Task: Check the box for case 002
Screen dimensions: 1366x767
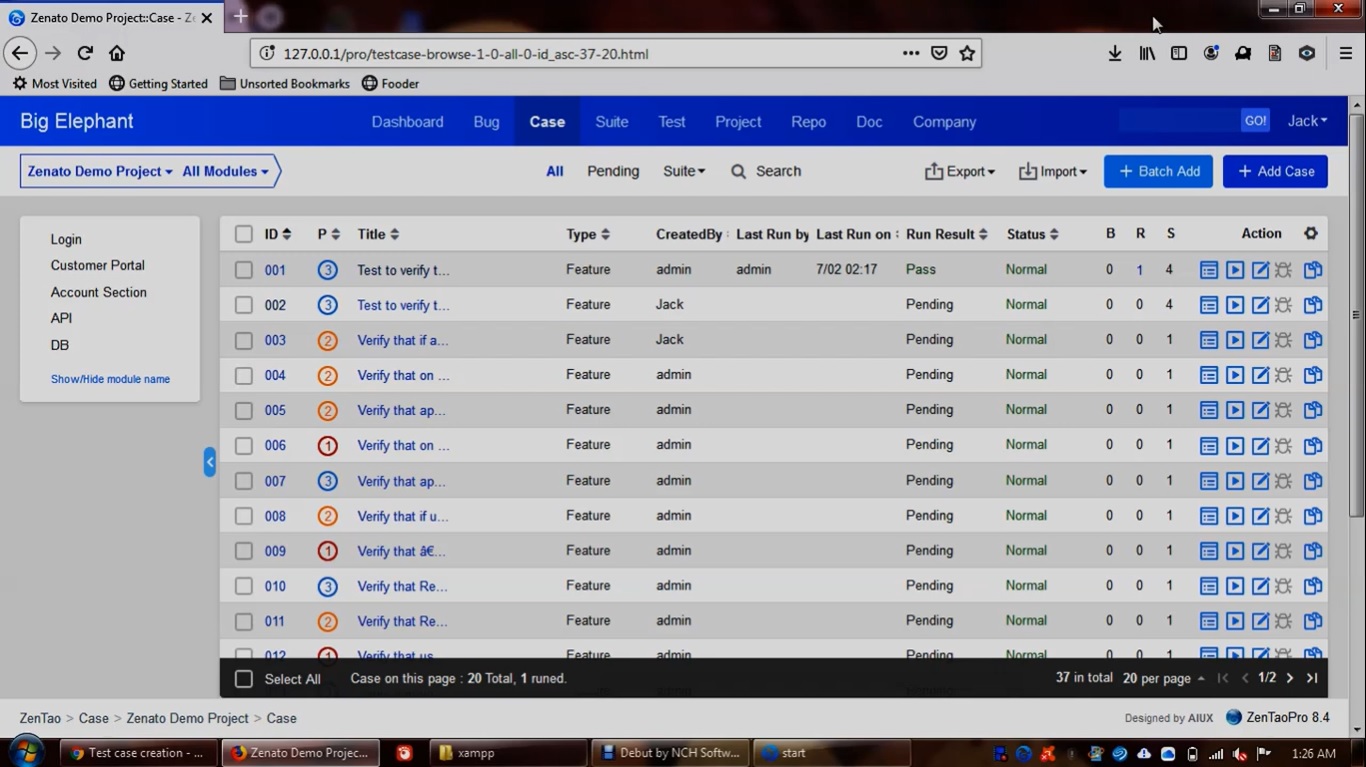Action: (x=244, y=305)
